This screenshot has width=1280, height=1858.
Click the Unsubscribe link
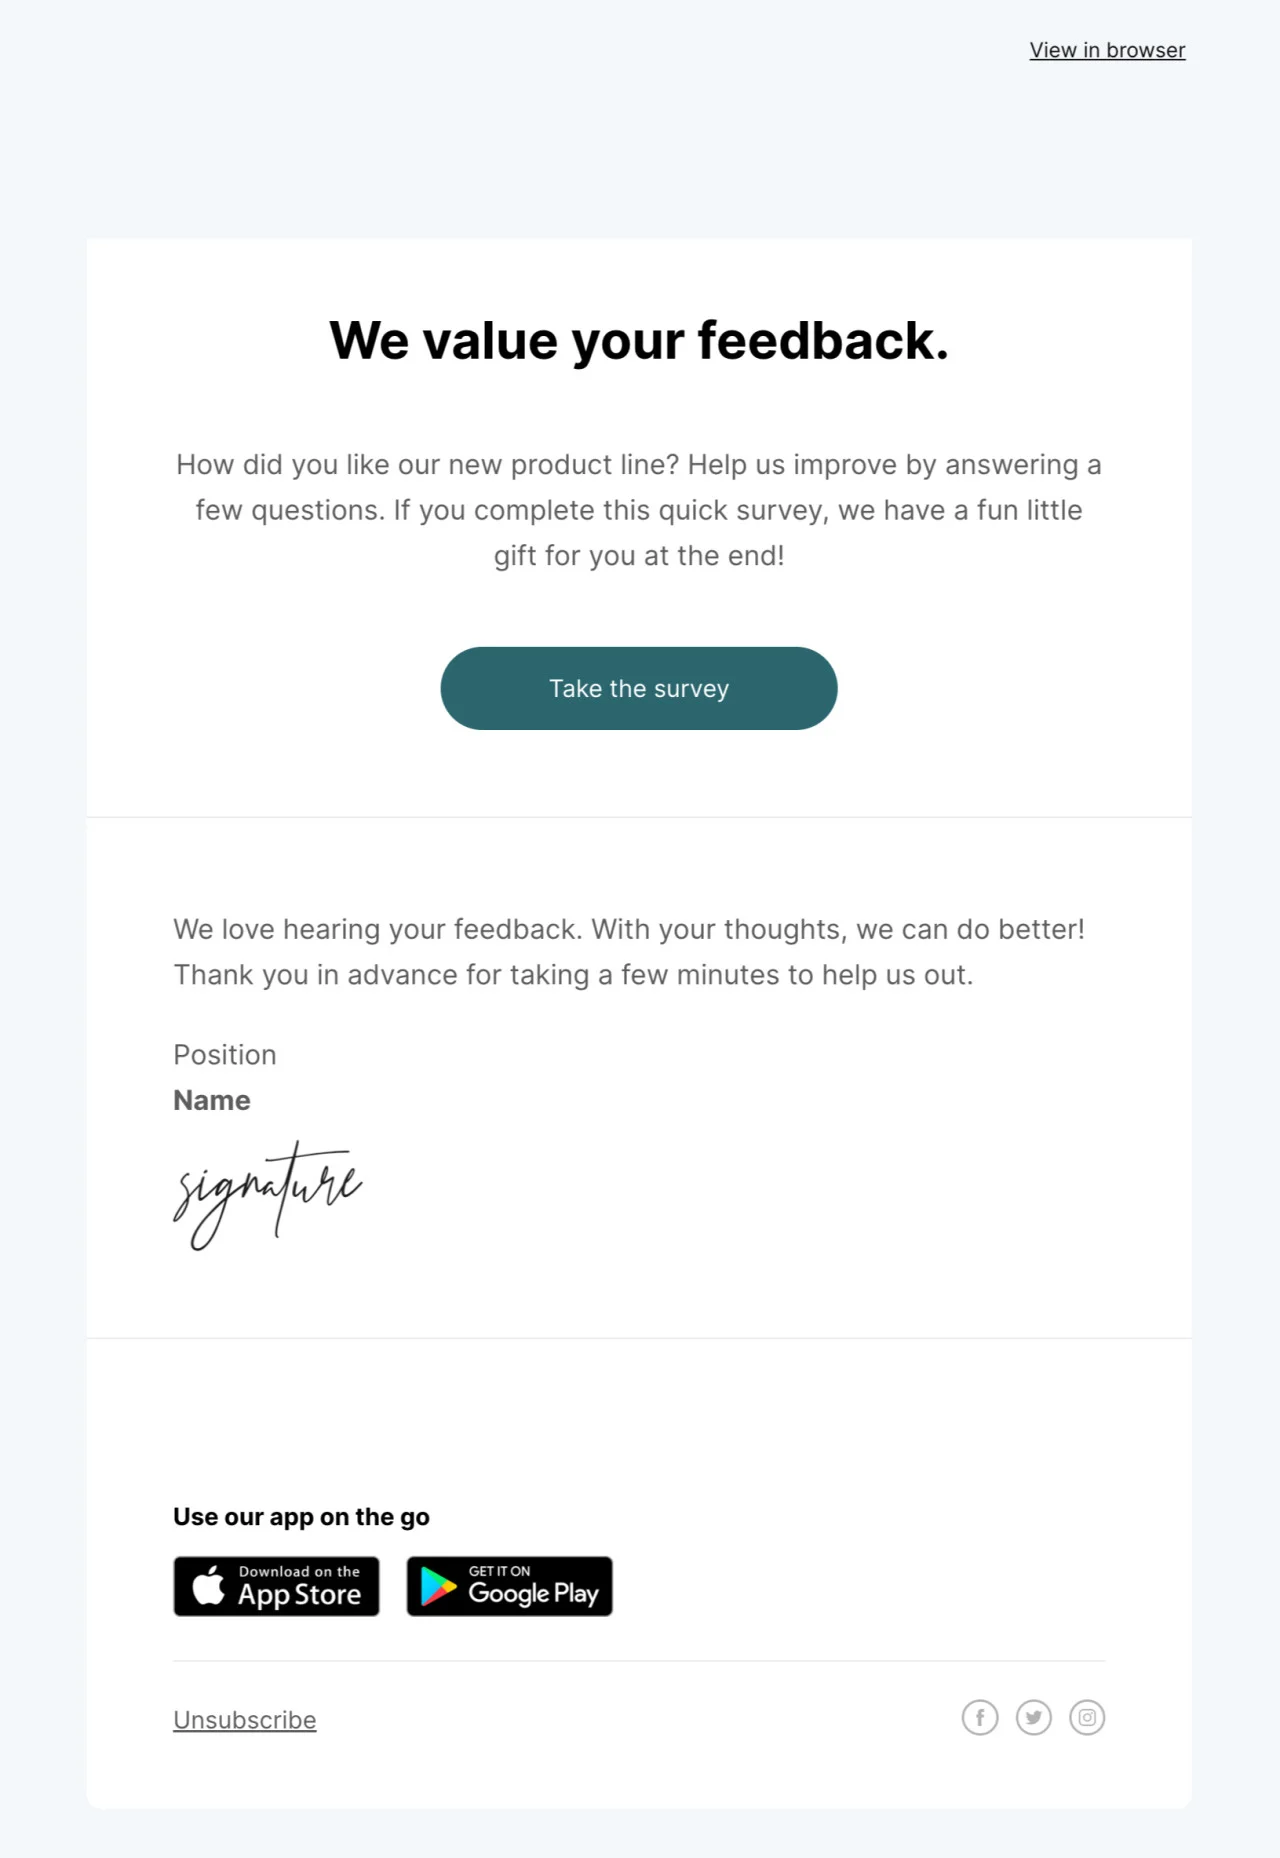click(x=245, y=1720)
